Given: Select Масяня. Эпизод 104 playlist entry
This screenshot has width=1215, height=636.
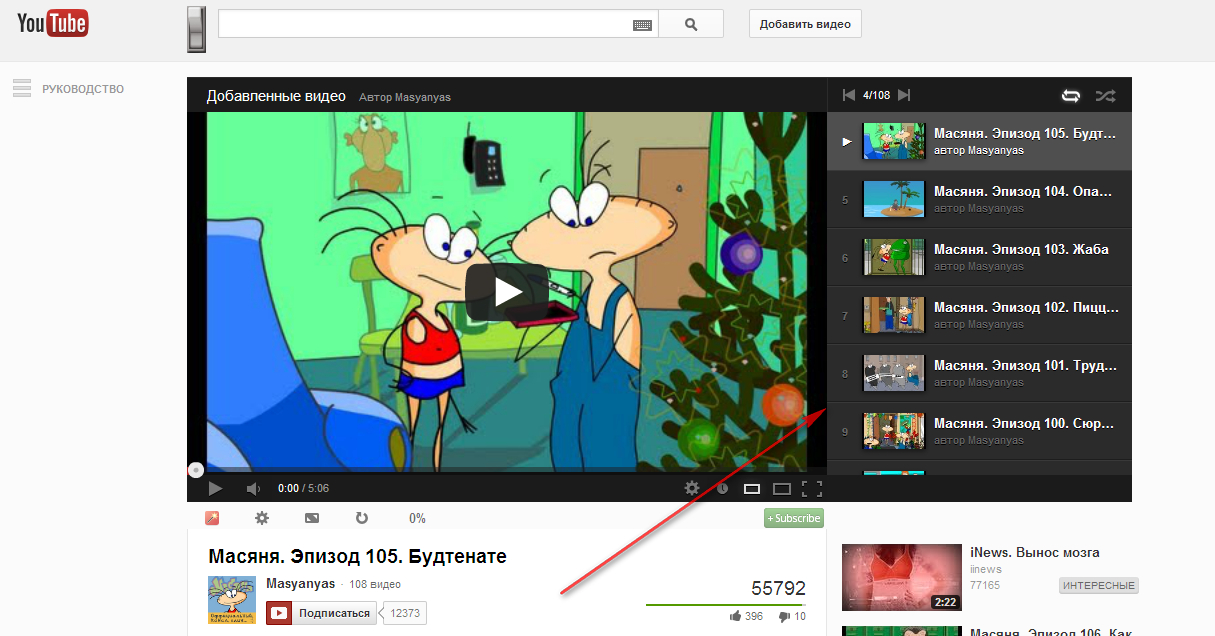Looking at the screenshot, I should pos(980,199).
